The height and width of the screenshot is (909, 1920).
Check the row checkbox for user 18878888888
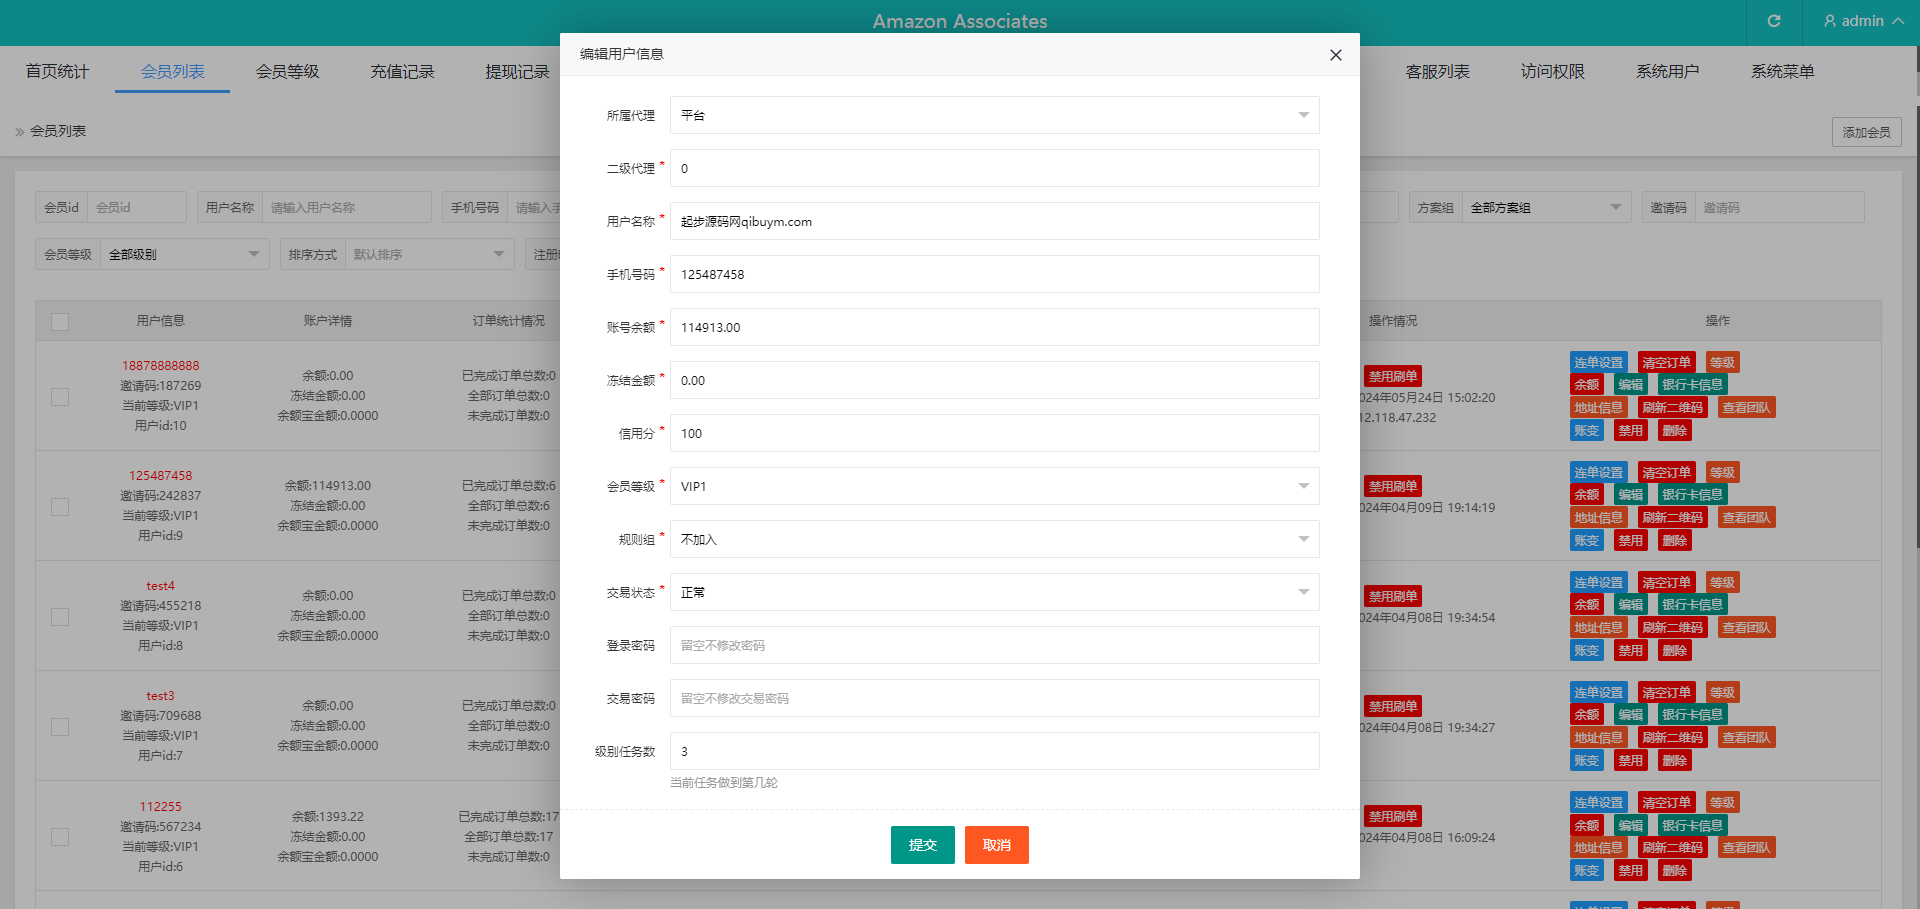[60, 397]
